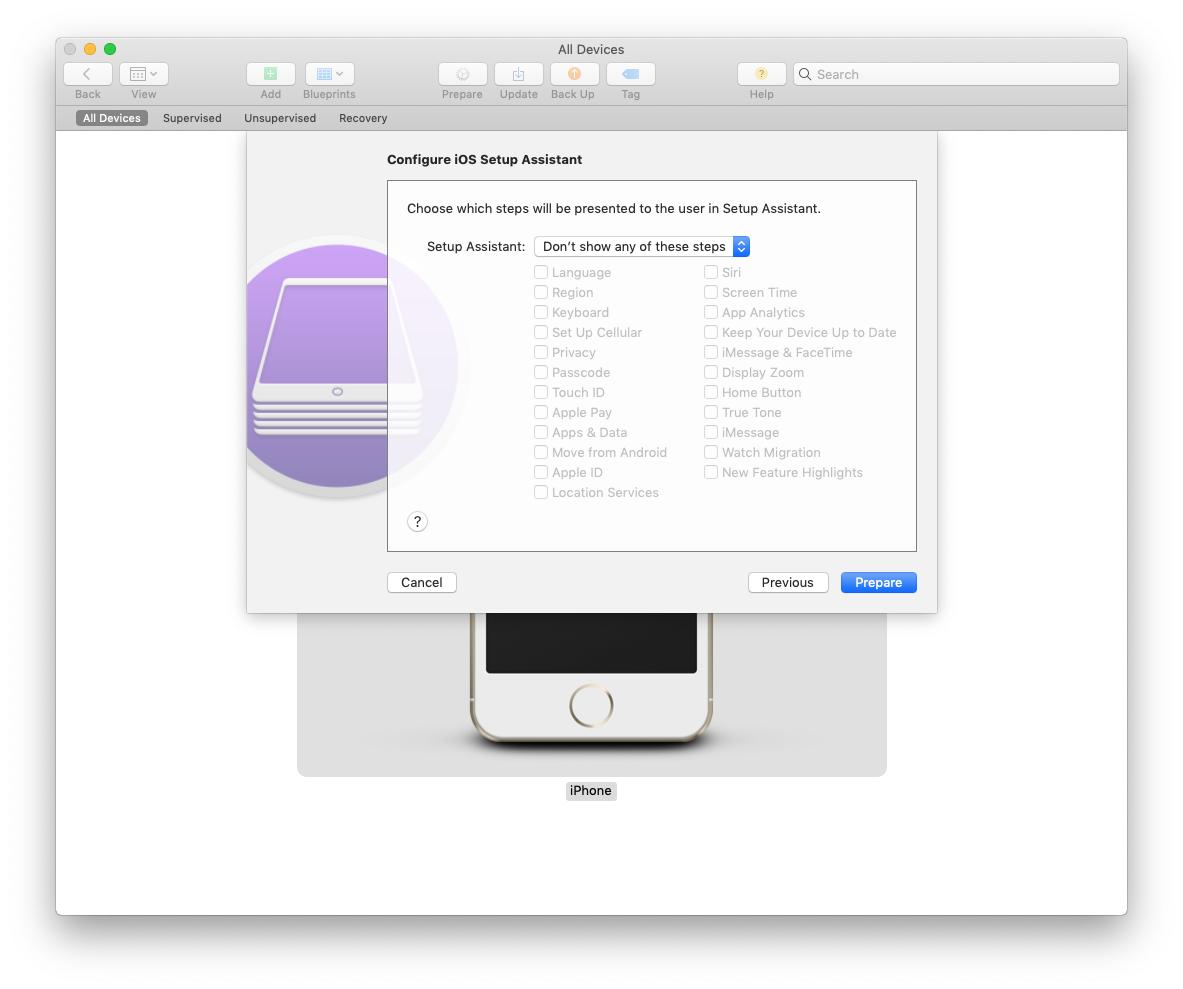Viewport: 1183px width, 989px height.
Task: Click the question mark help button in dialog
Action: (x=417, y=521)
